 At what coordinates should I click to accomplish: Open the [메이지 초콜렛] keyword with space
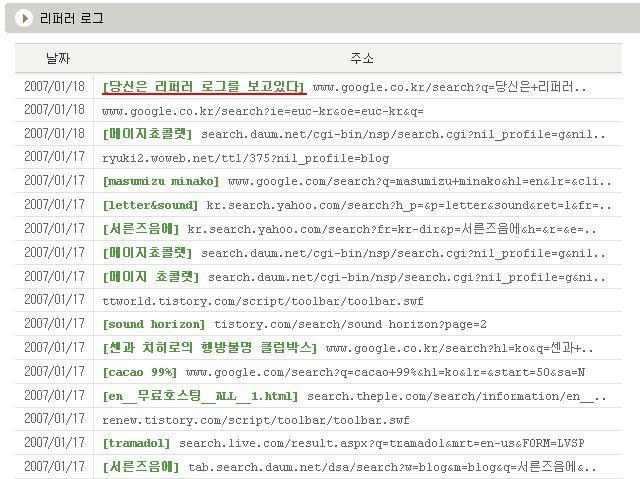(151, 277)
